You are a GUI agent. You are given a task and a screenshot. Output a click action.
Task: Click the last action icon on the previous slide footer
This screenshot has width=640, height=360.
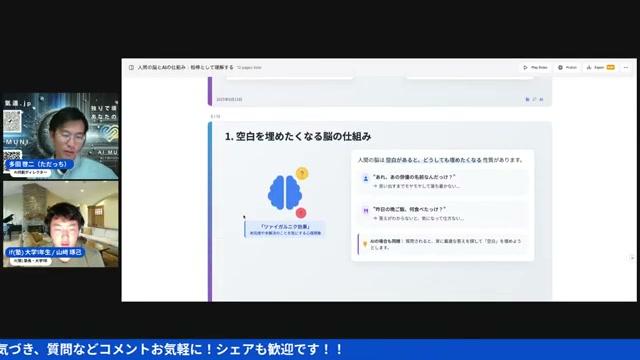[541, 99]
